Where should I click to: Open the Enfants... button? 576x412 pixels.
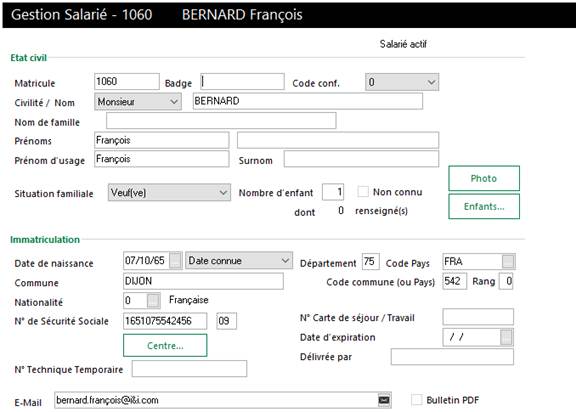[484, 207]
